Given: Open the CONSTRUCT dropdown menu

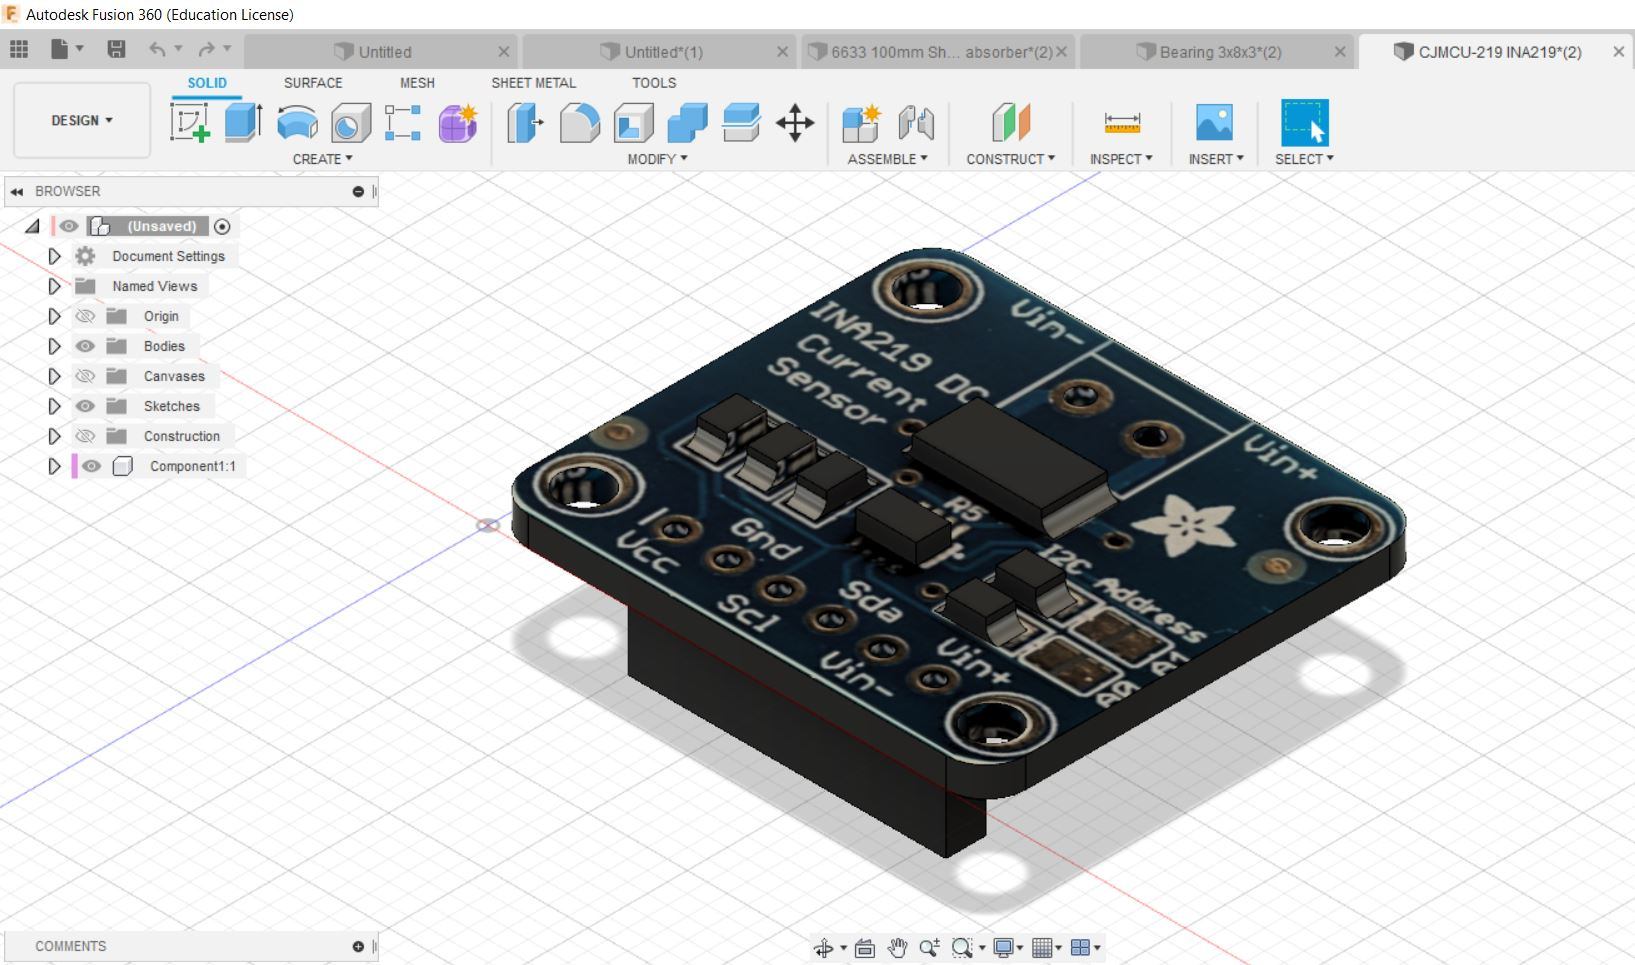Looking at the screenshot, I should coord(1010,159).
